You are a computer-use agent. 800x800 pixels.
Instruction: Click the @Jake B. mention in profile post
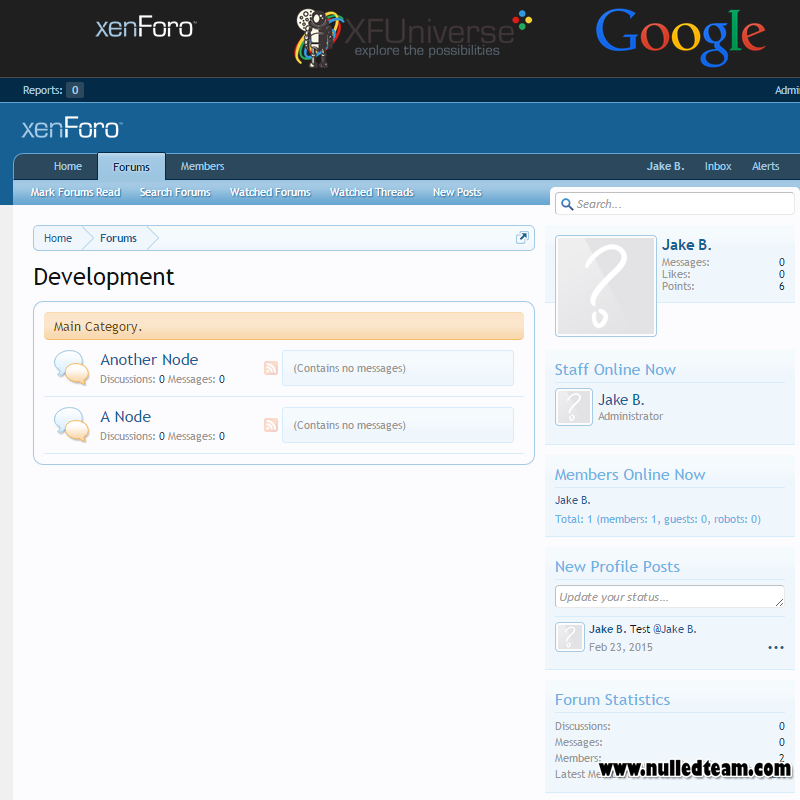(674, 629)
